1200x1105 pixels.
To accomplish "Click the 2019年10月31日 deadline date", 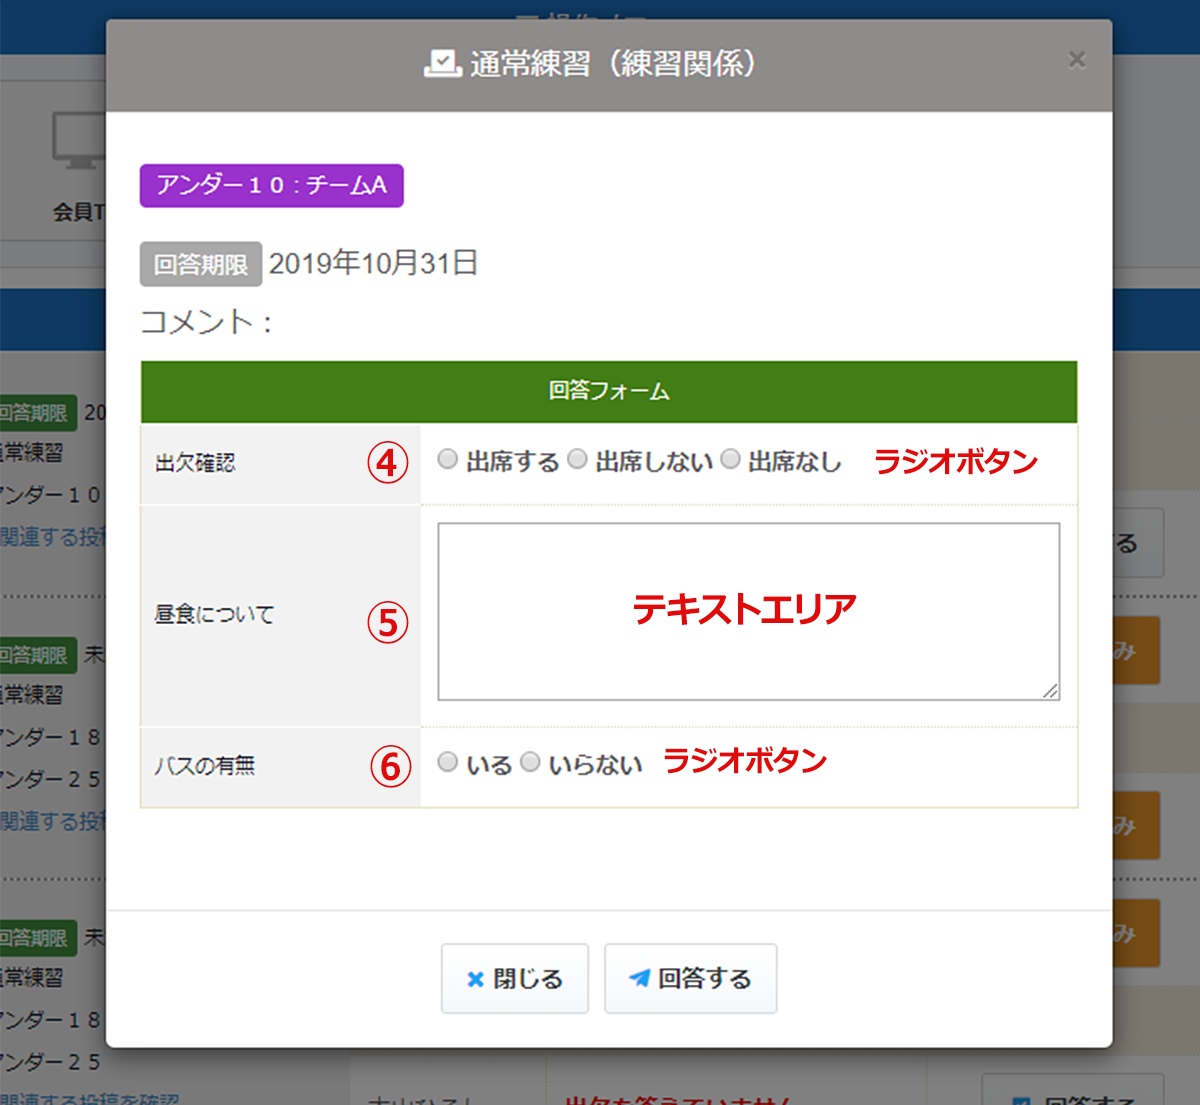I will click(373, 263).
